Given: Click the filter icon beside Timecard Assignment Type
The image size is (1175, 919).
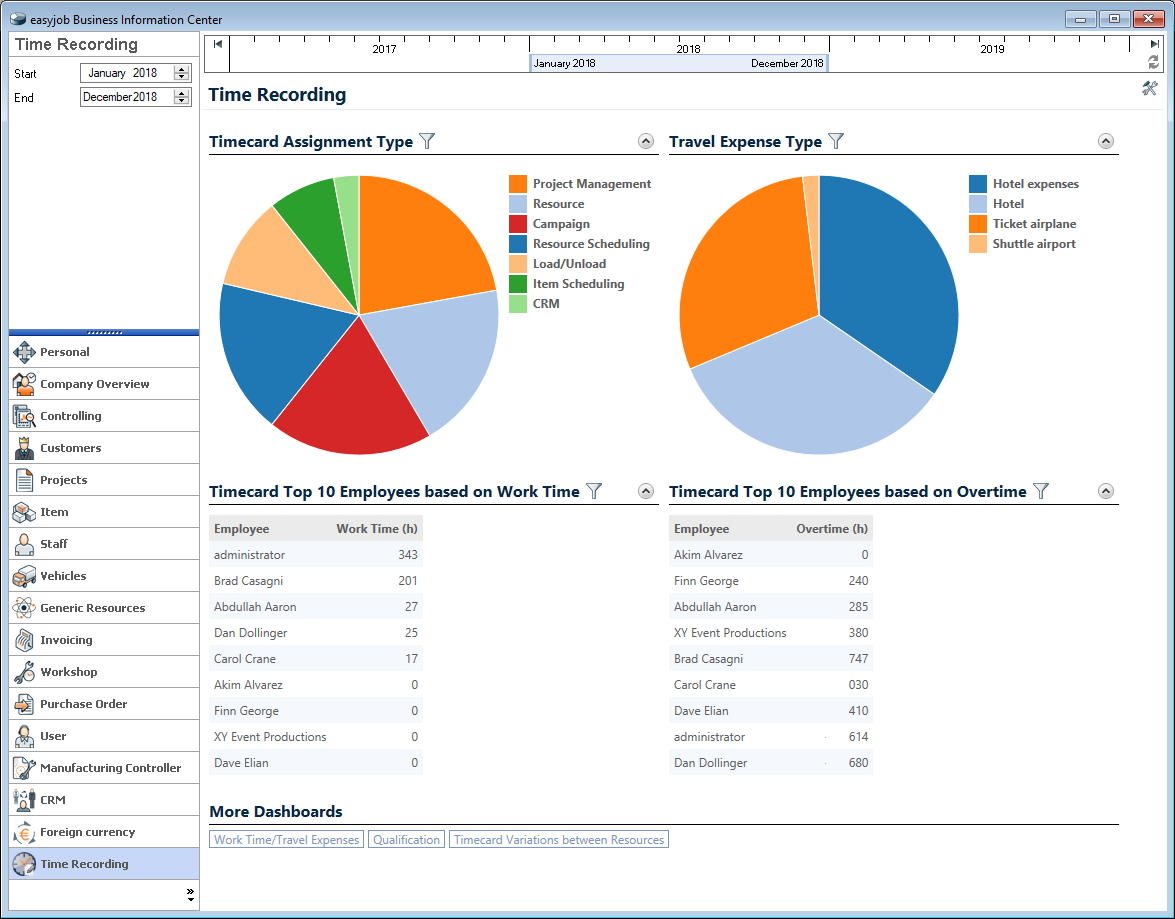Looking at the screenshot, I should coord(427,141).
